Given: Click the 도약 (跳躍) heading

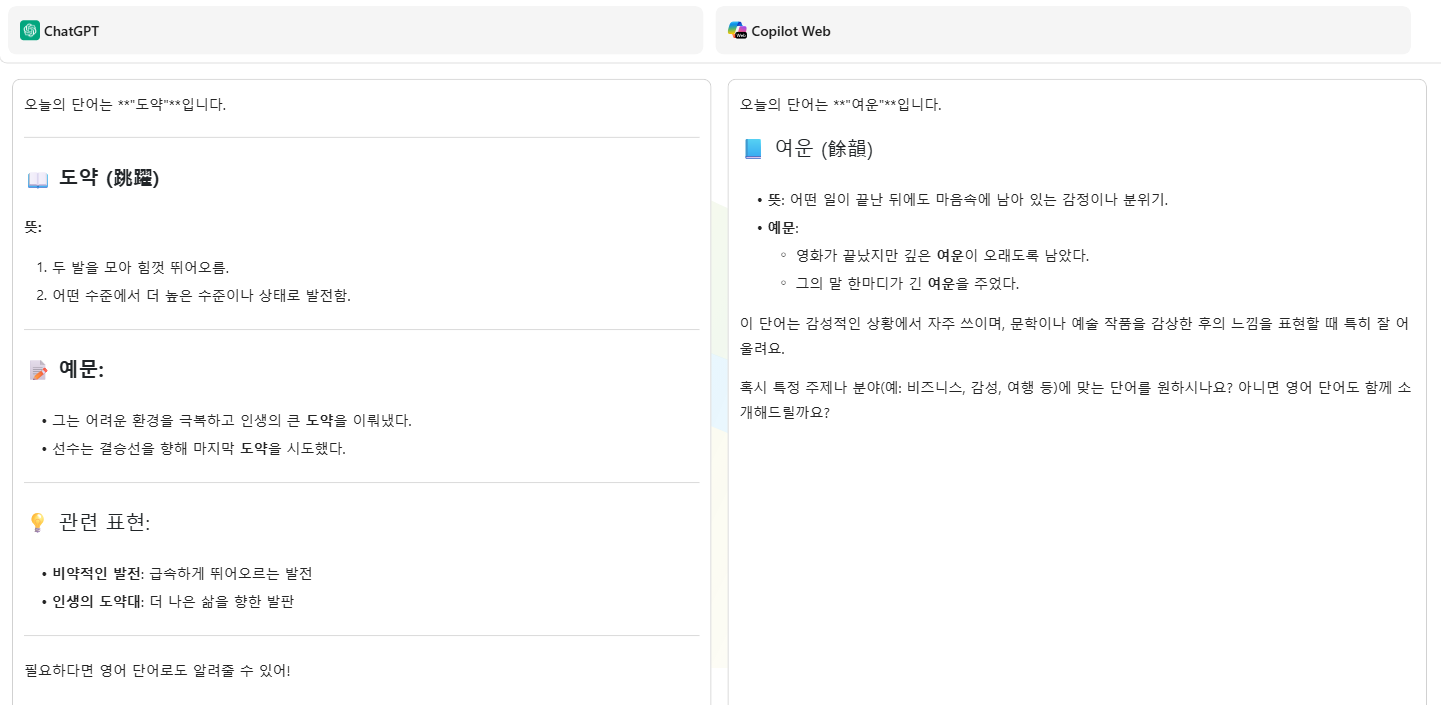Looking at the screenshot, I should tap(109, 178).
